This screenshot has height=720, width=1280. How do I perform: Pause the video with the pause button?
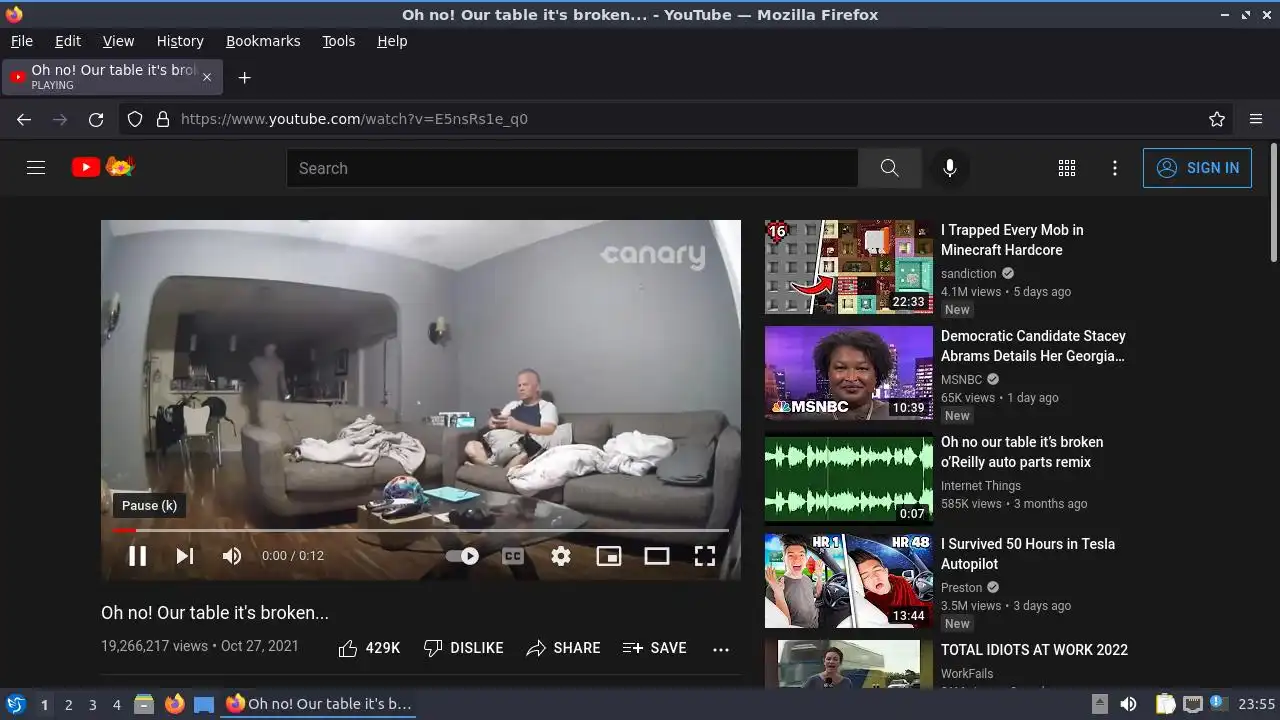click(137, 556)
